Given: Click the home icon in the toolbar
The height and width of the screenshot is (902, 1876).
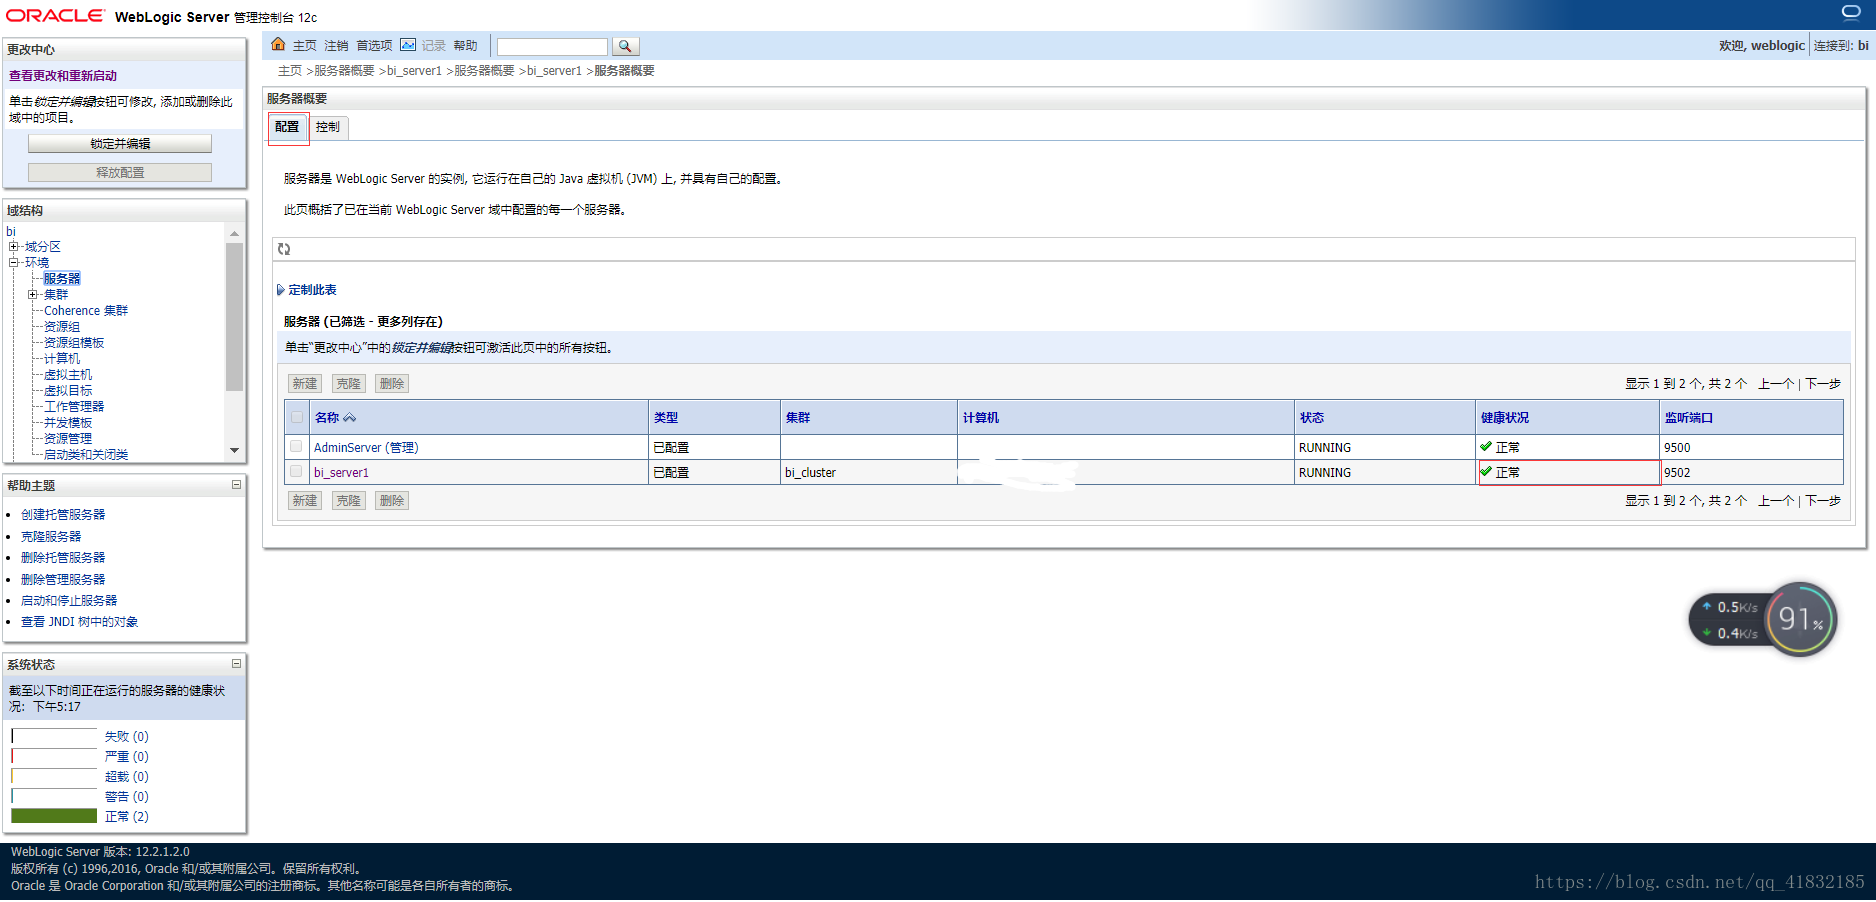Looking at the screenshot, I should click(278, 45).
